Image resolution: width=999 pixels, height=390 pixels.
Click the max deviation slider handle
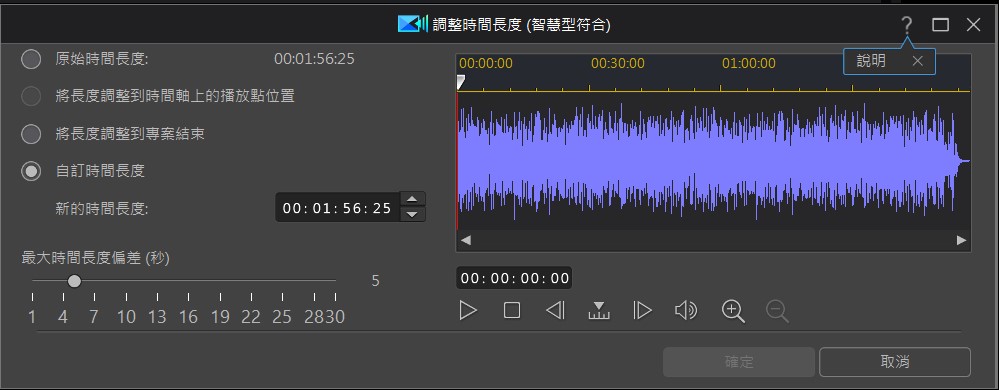tap(75, 281)
